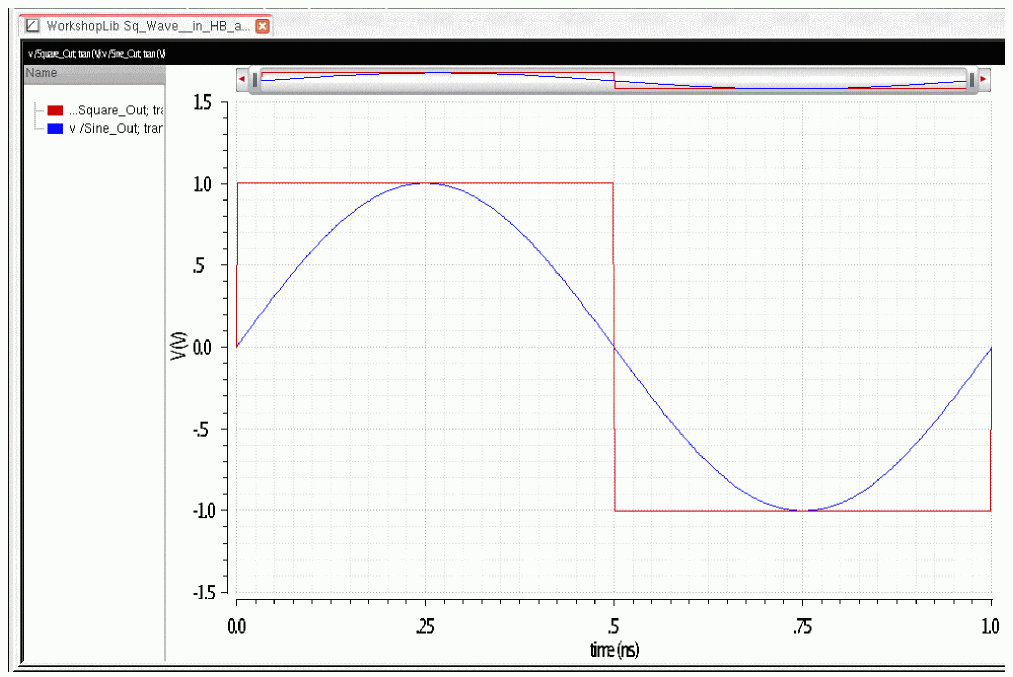The image size is (1013, 677).
Task: Click the 1.5 tick label on the voltage axis
Action: click(202, 102)
